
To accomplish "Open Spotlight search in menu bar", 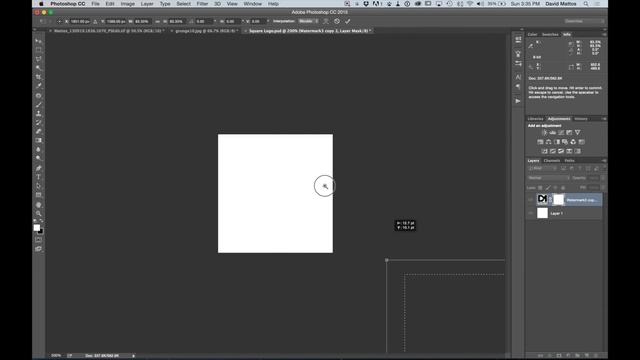I will tap(586, 4).
